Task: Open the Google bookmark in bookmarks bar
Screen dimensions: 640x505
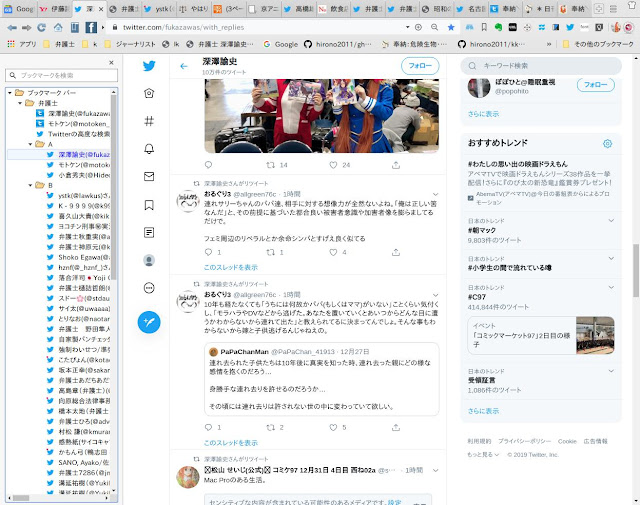Action: tap(281, 44)
